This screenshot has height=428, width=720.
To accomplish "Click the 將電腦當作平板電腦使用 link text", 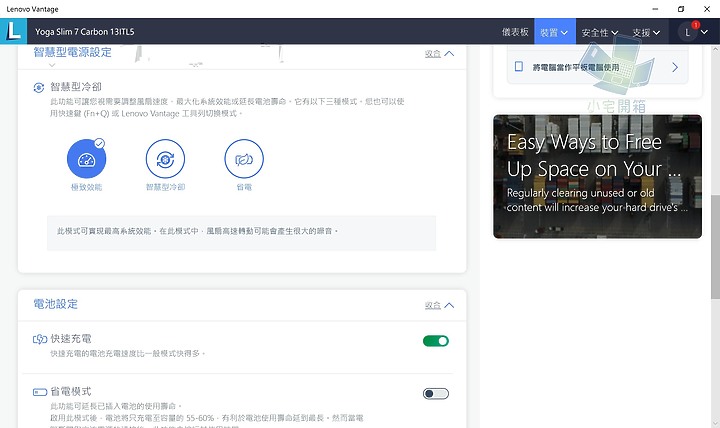I will (576, 68).
